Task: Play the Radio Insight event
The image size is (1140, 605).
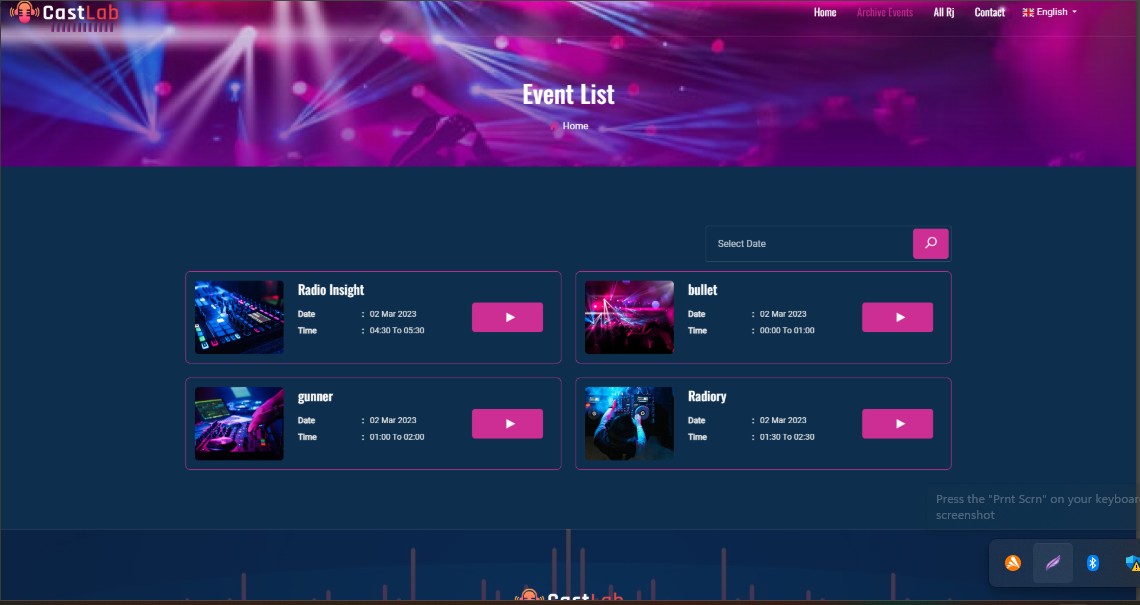Action: (507, 317)
